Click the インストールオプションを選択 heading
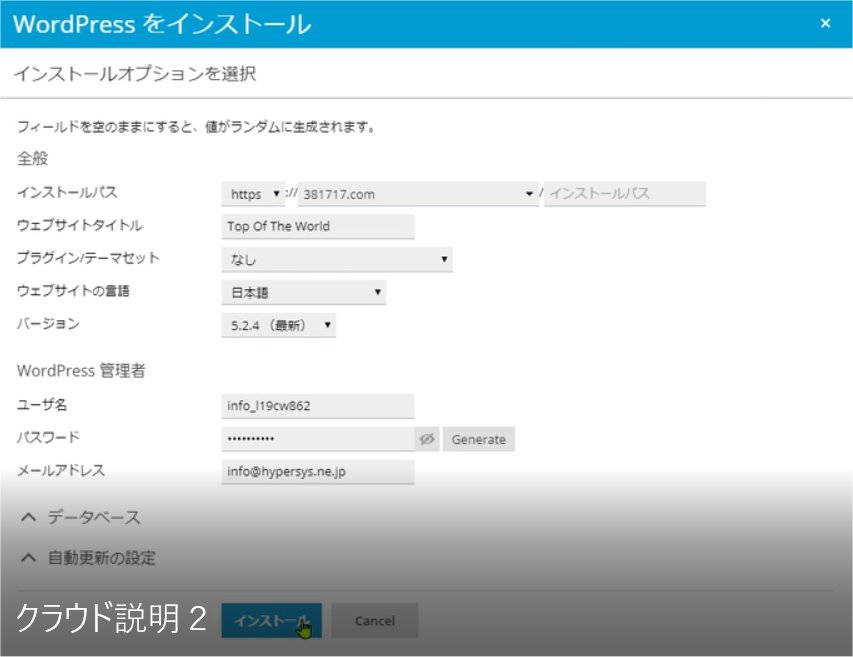853x657 pixels. coord(135,73)
